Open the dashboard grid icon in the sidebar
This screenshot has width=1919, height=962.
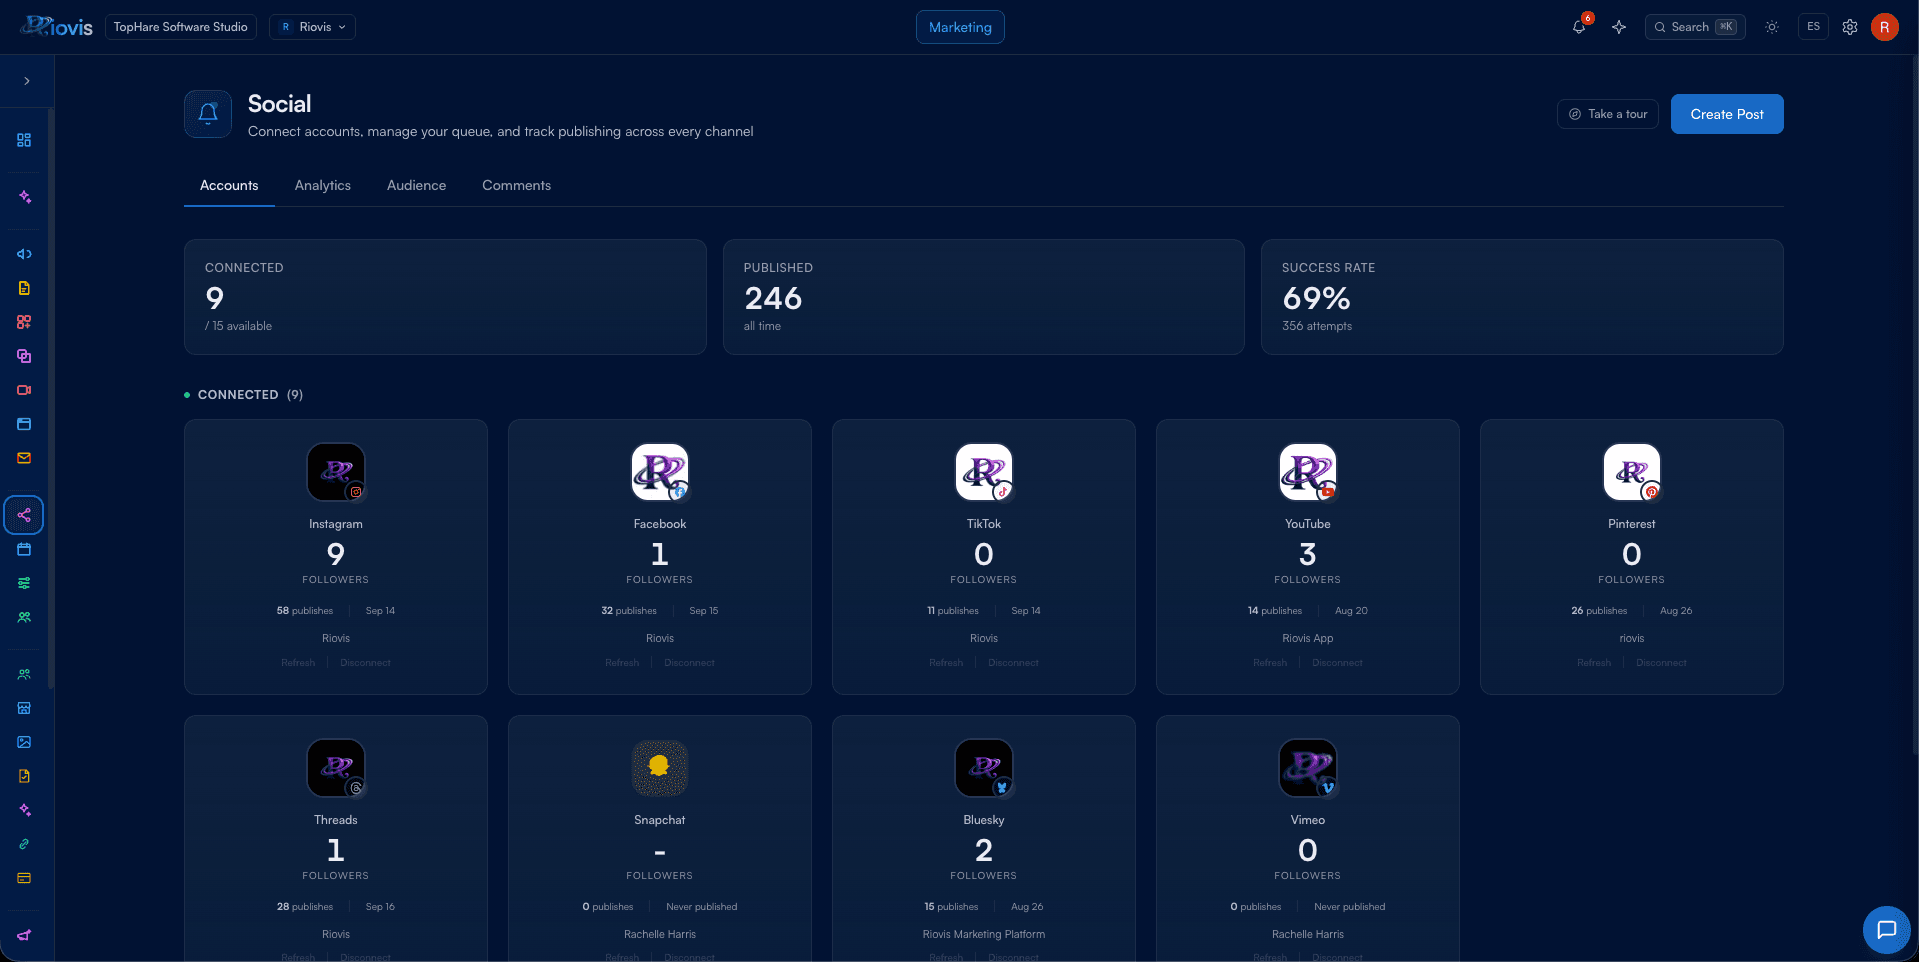pos(24,140)
